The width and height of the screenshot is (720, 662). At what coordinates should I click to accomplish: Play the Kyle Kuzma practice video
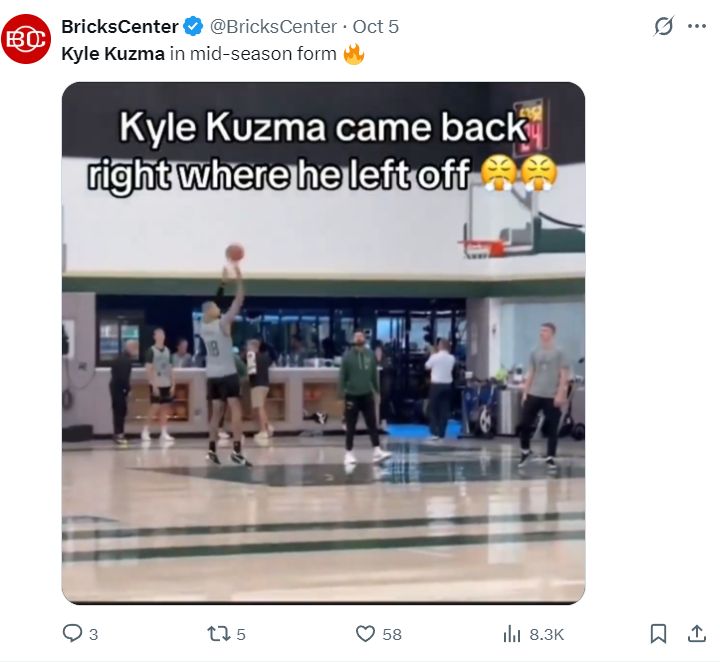(323, 343)
